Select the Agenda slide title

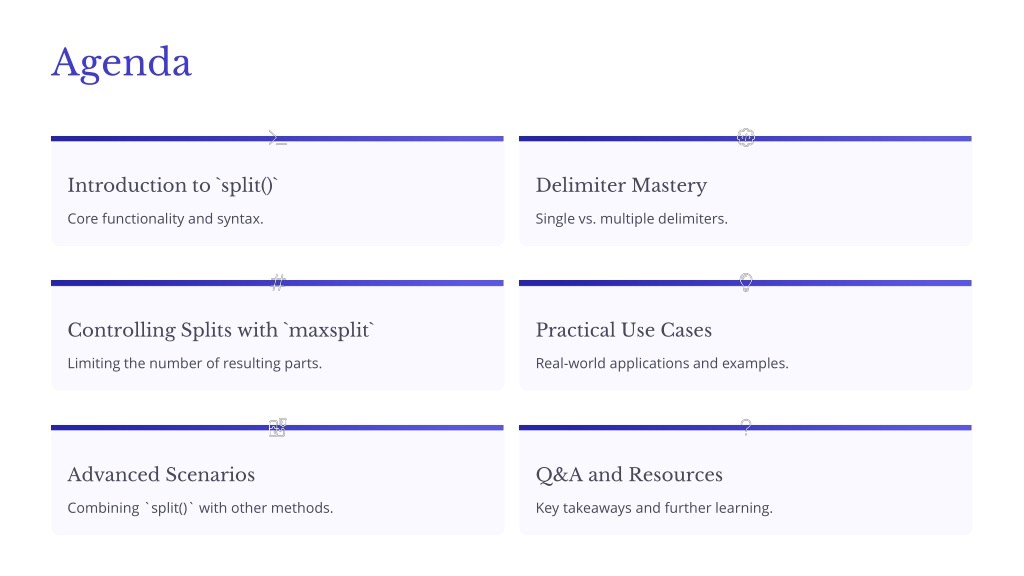coord(121,63)
